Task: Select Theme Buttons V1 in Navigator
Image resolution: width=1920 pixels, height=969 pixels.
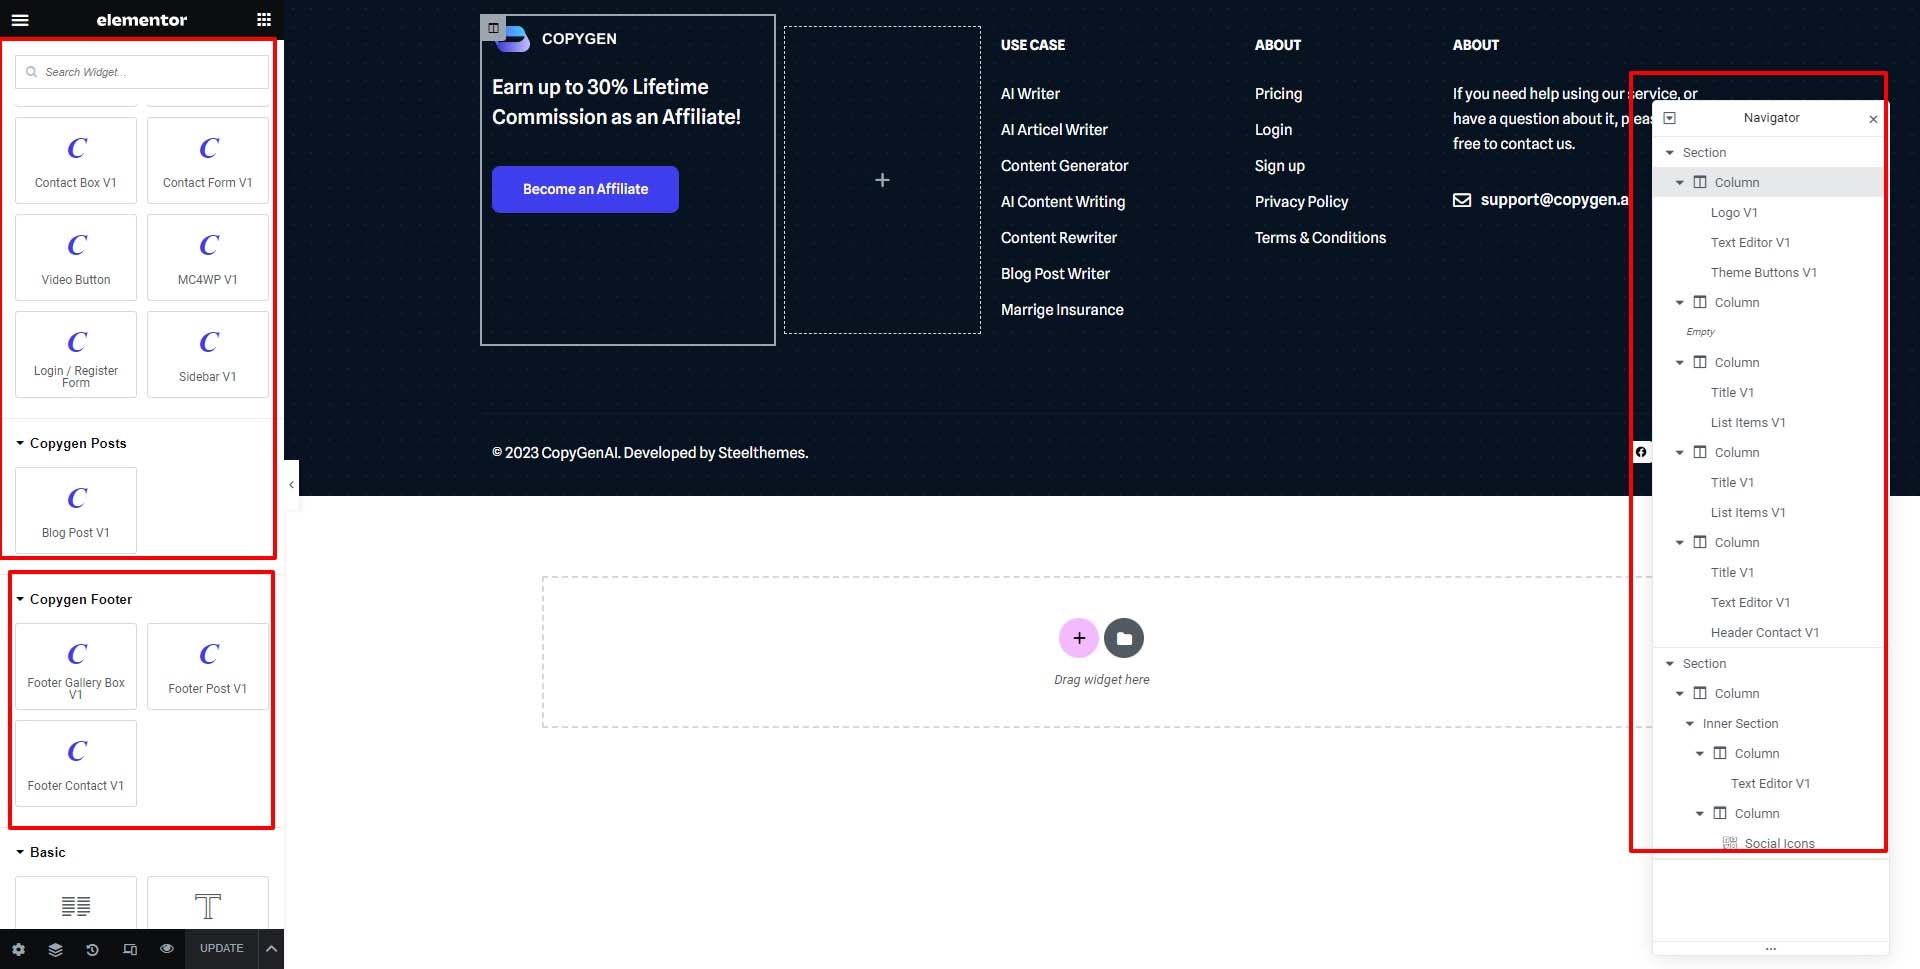Action: (x=1763, y=273)
